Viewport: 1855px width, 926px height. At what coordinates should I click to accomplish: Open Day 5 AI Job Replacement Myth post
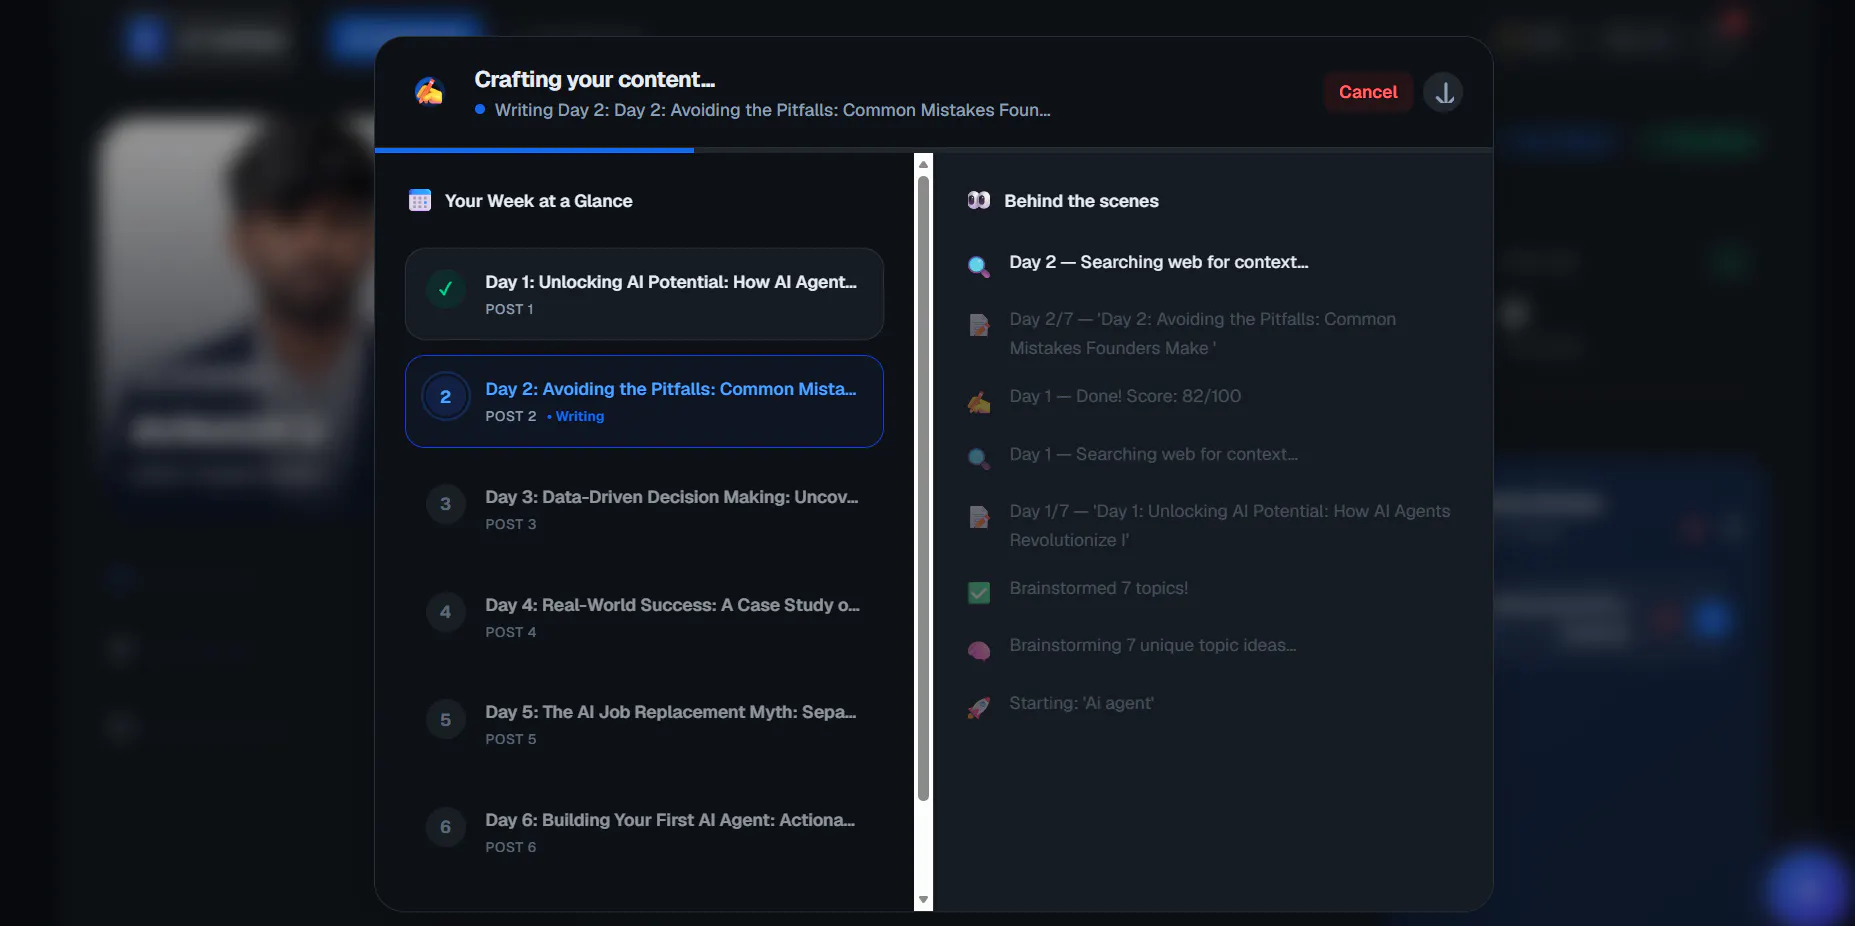(644, 724)
